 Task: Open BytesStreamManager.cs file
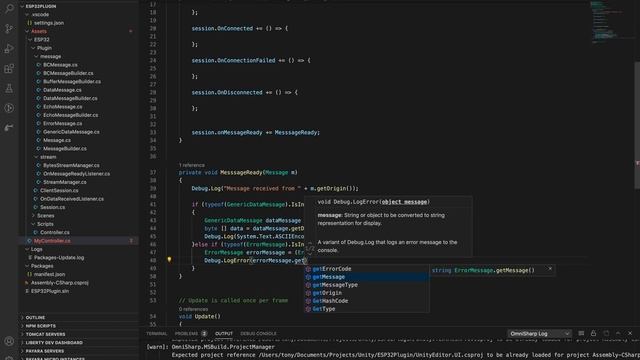tap(71, 165)
